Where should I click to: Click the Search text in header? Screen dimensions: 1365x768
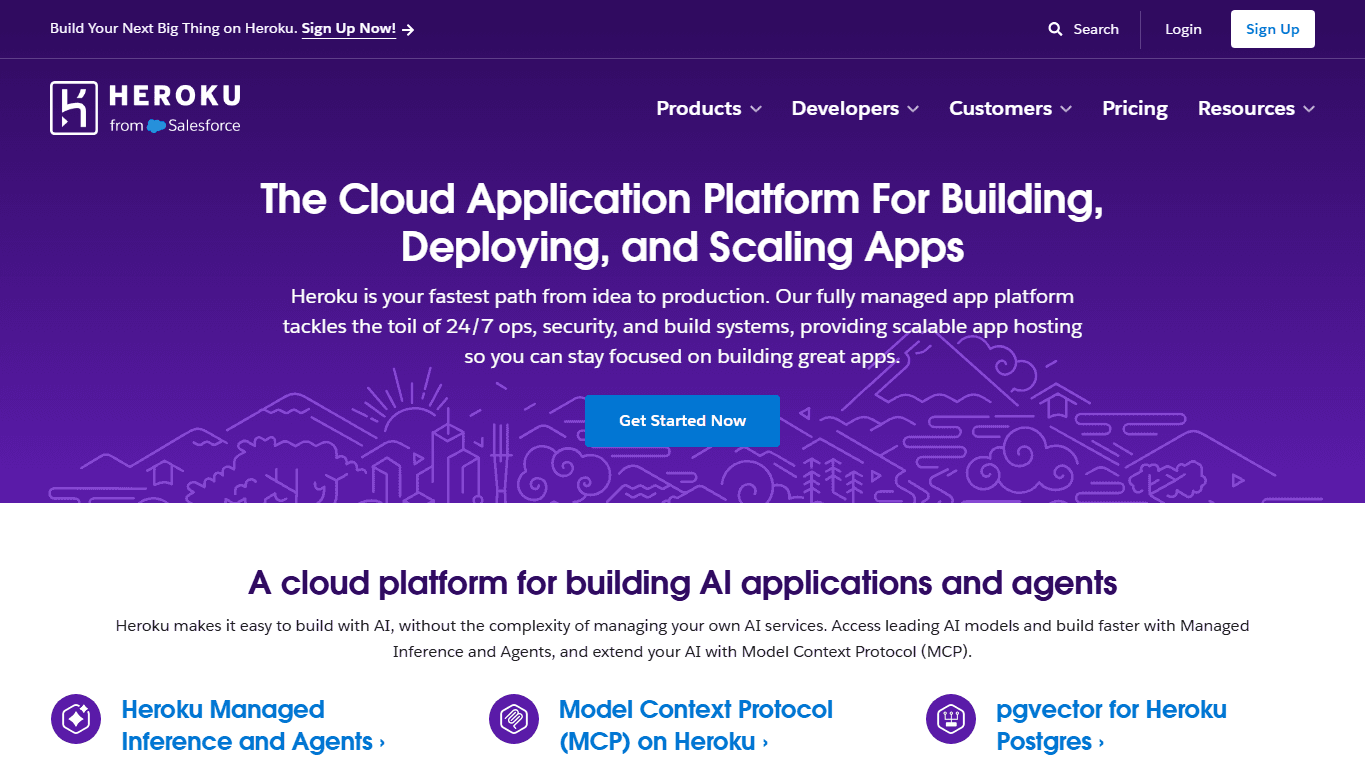(1096, 29)
